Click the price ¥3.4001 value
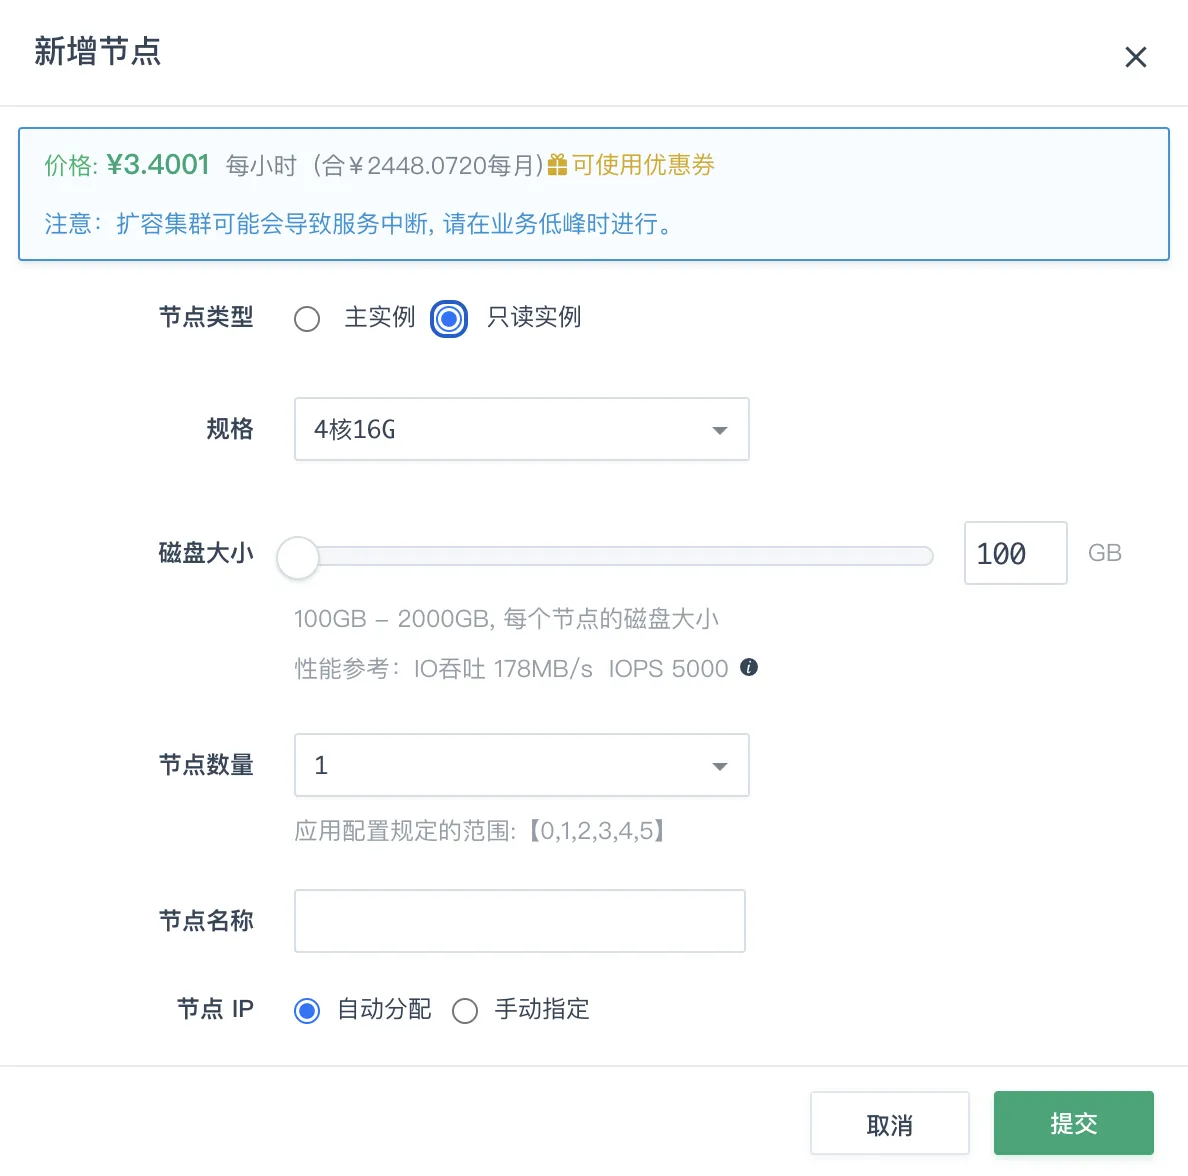 tap(158, 164)
